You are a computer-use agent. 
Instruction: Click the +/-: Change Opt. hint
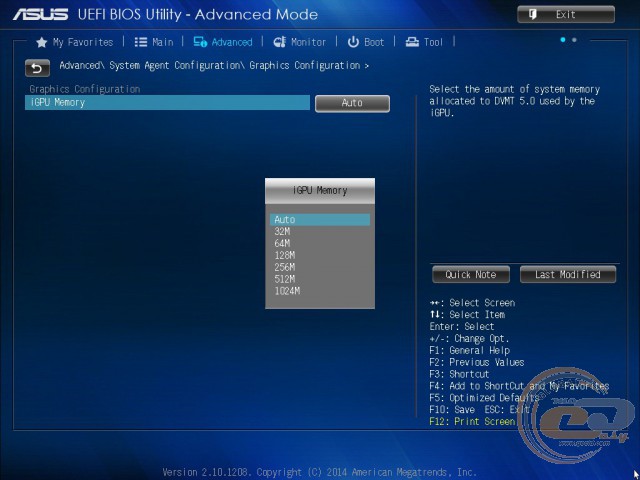pyautogui.click(x=469, y=338)
